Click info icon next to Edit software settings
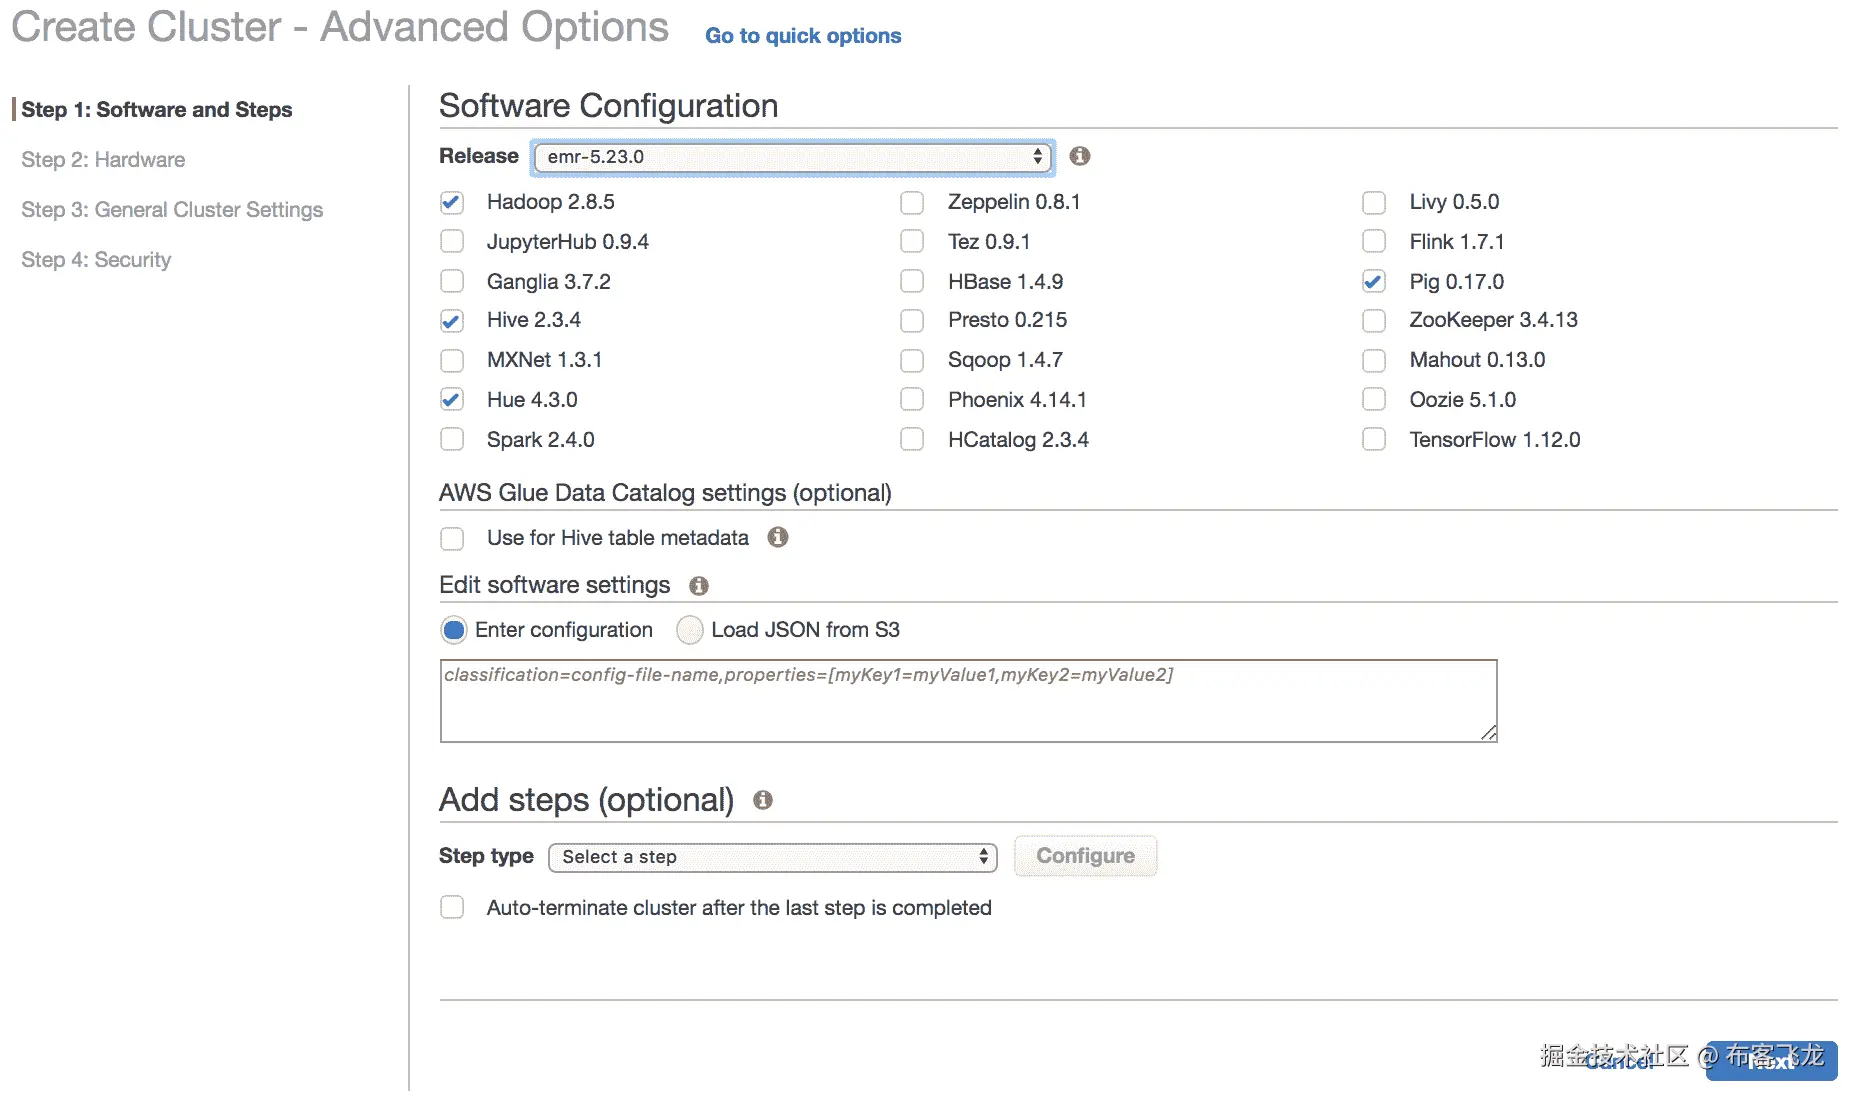 (x=698, y=586)
